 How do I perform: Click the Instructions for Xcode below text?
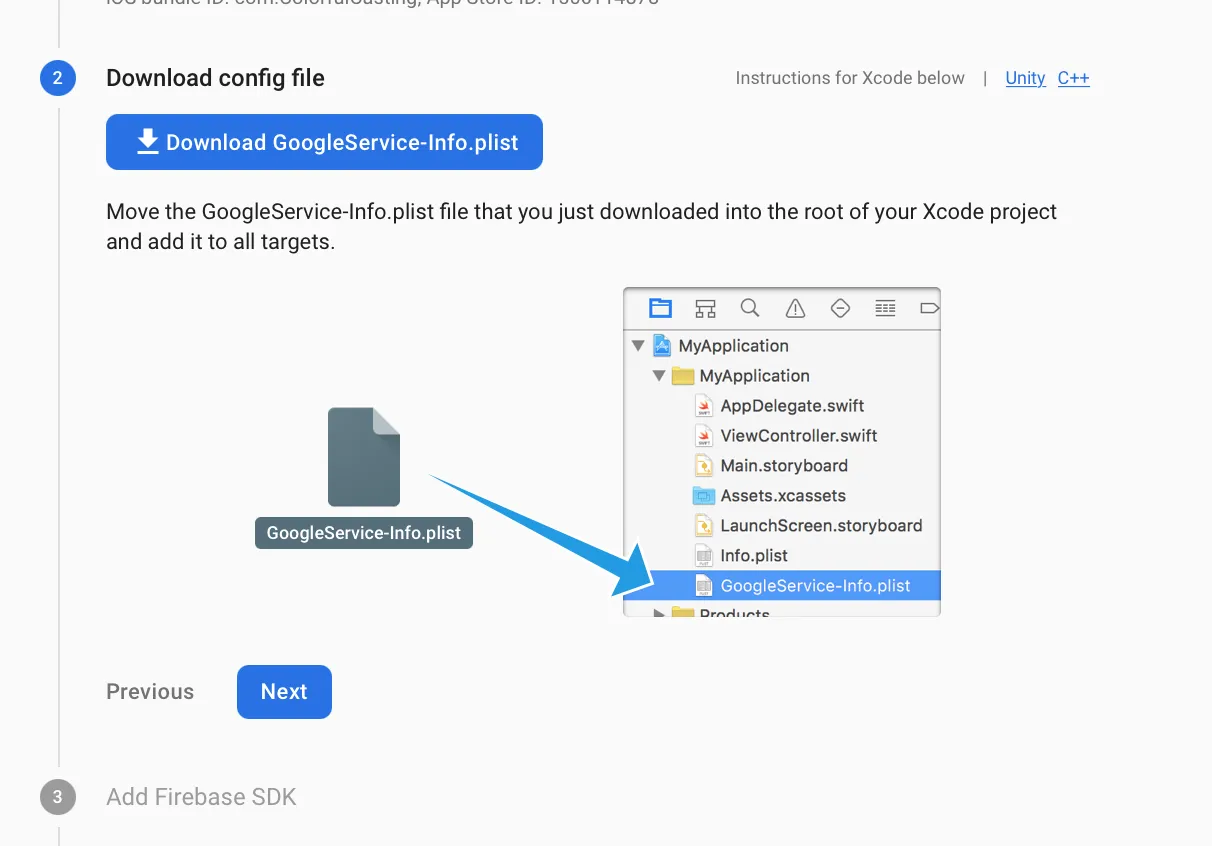pyautogui.click(x=850, y=78)
